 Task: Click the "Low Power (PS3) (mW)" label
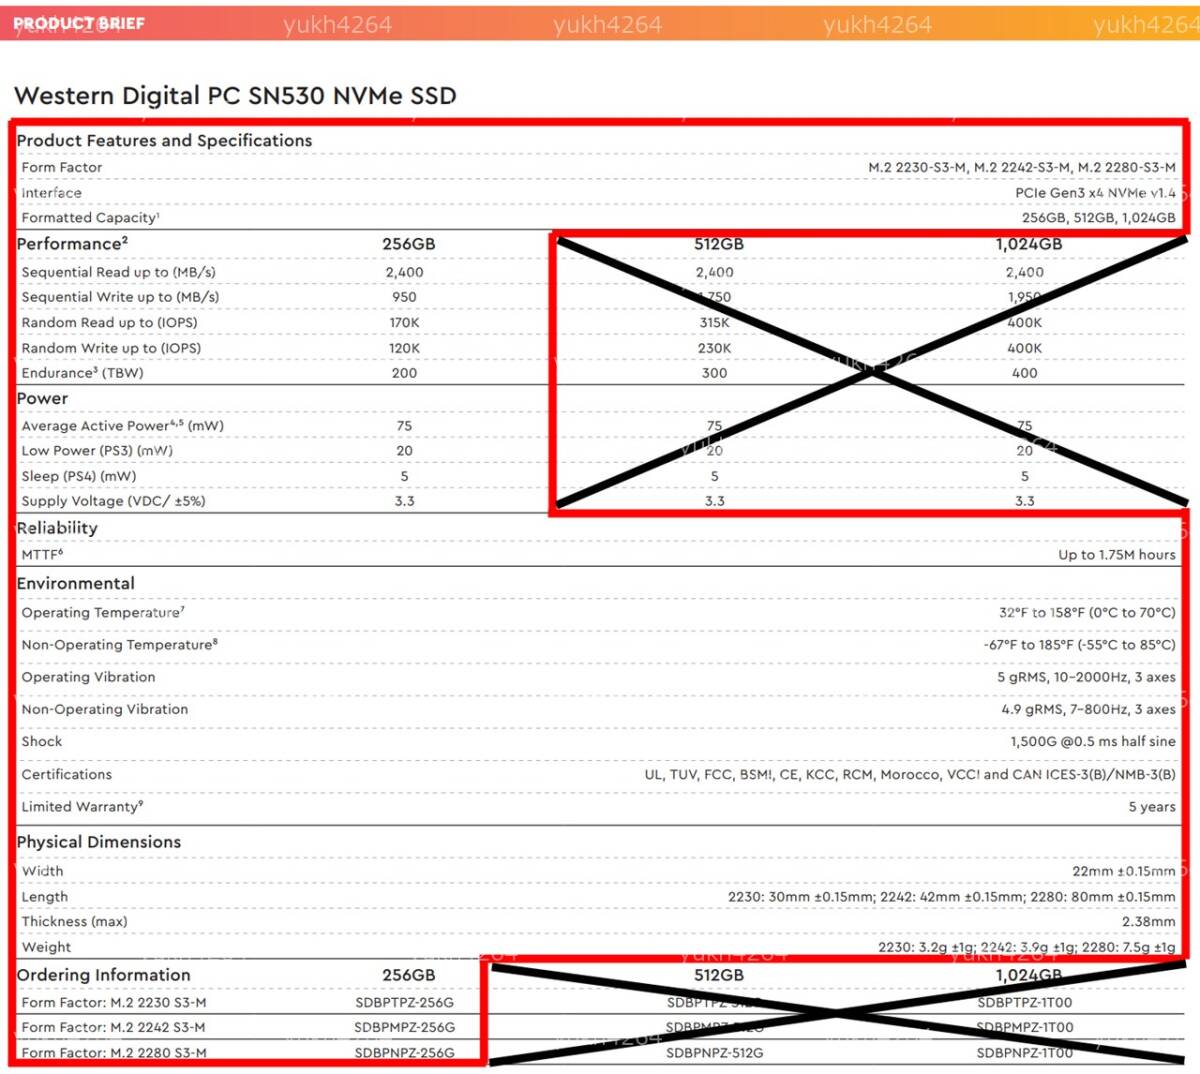[97, 451]
